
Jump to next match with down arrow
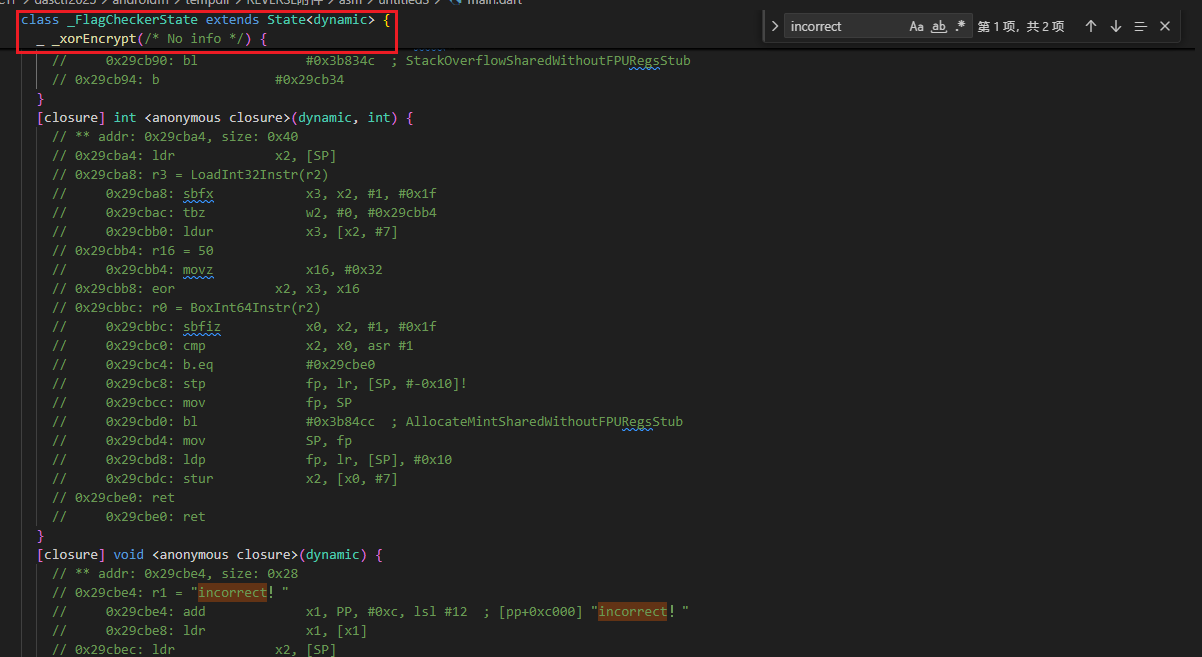coord(1116,27)
